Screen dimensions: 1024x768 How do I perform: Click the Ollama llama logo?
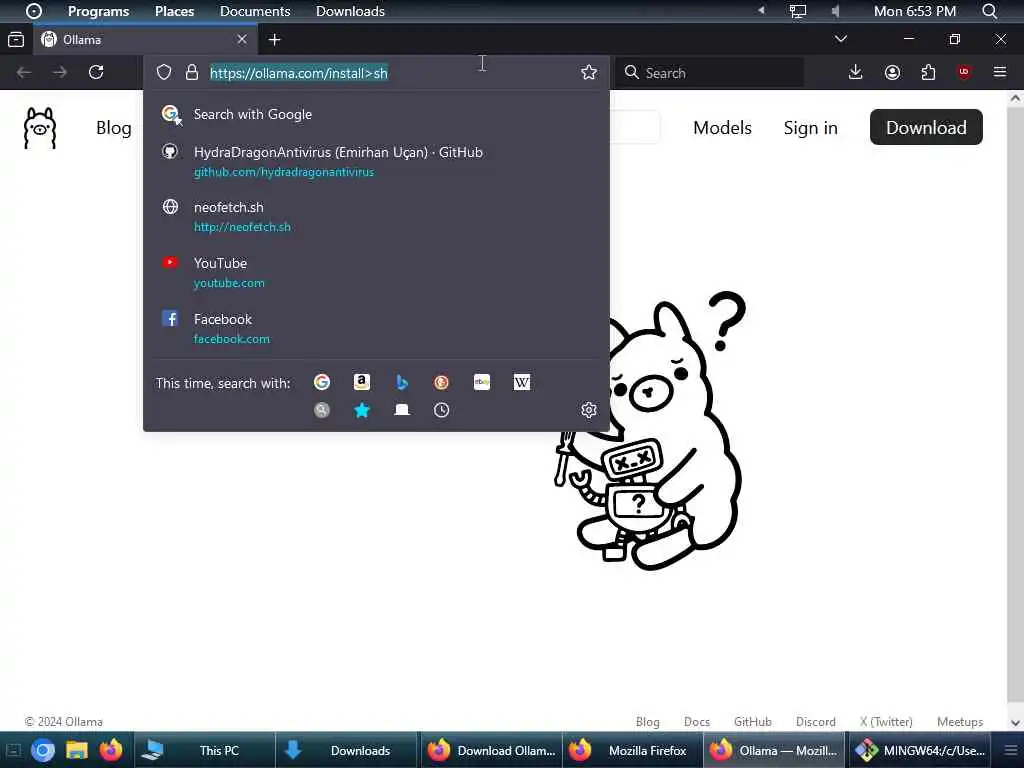click(40, 128)
